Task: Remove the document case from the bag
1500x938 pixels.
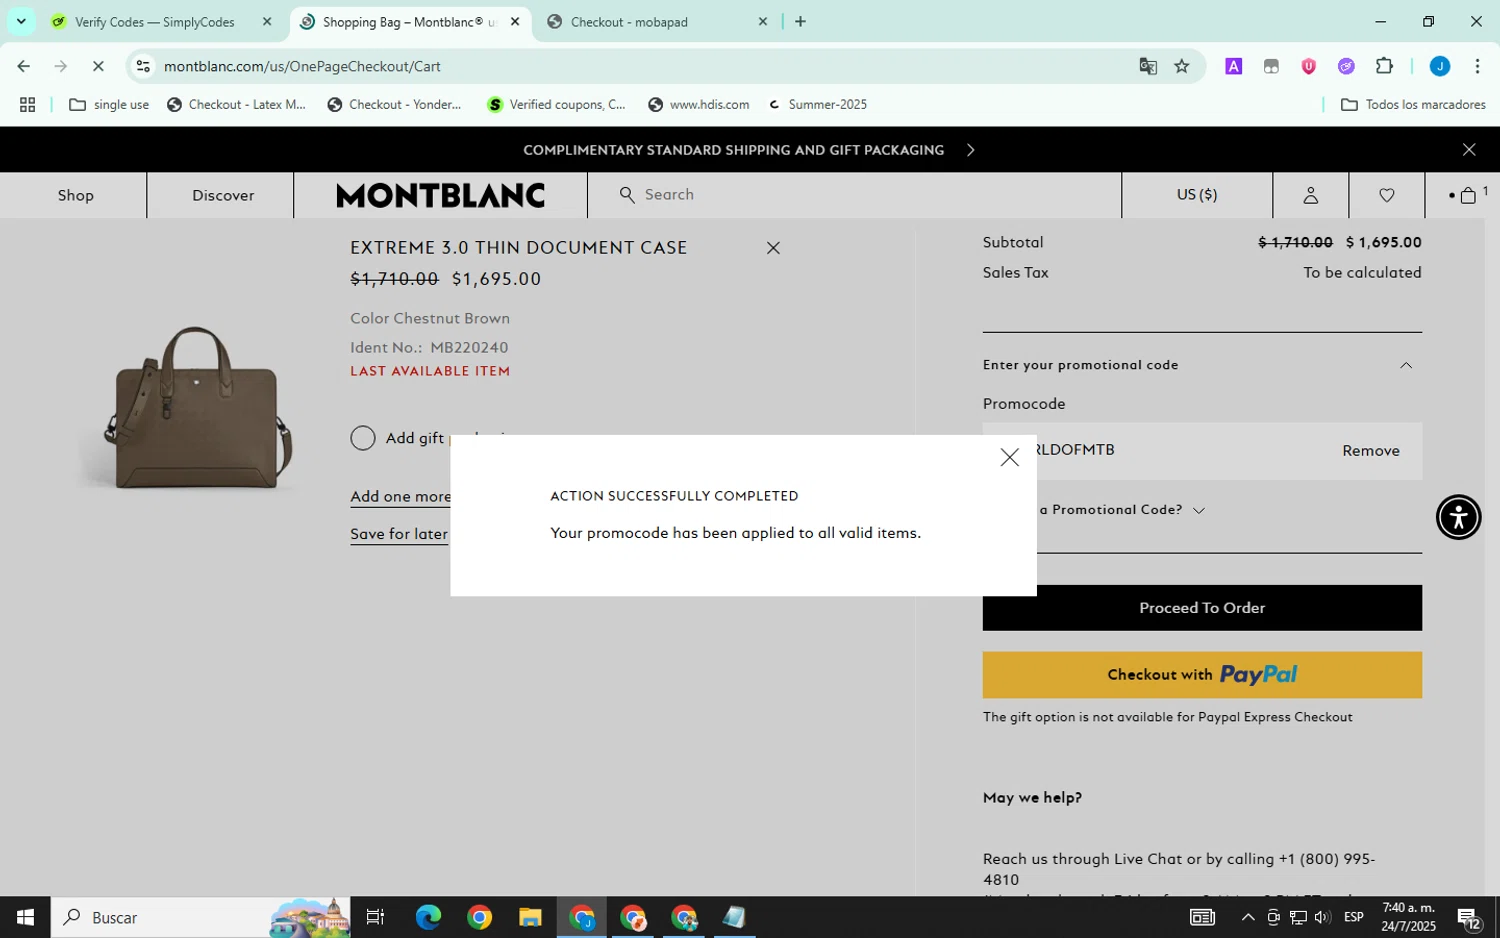Action: 773,248
